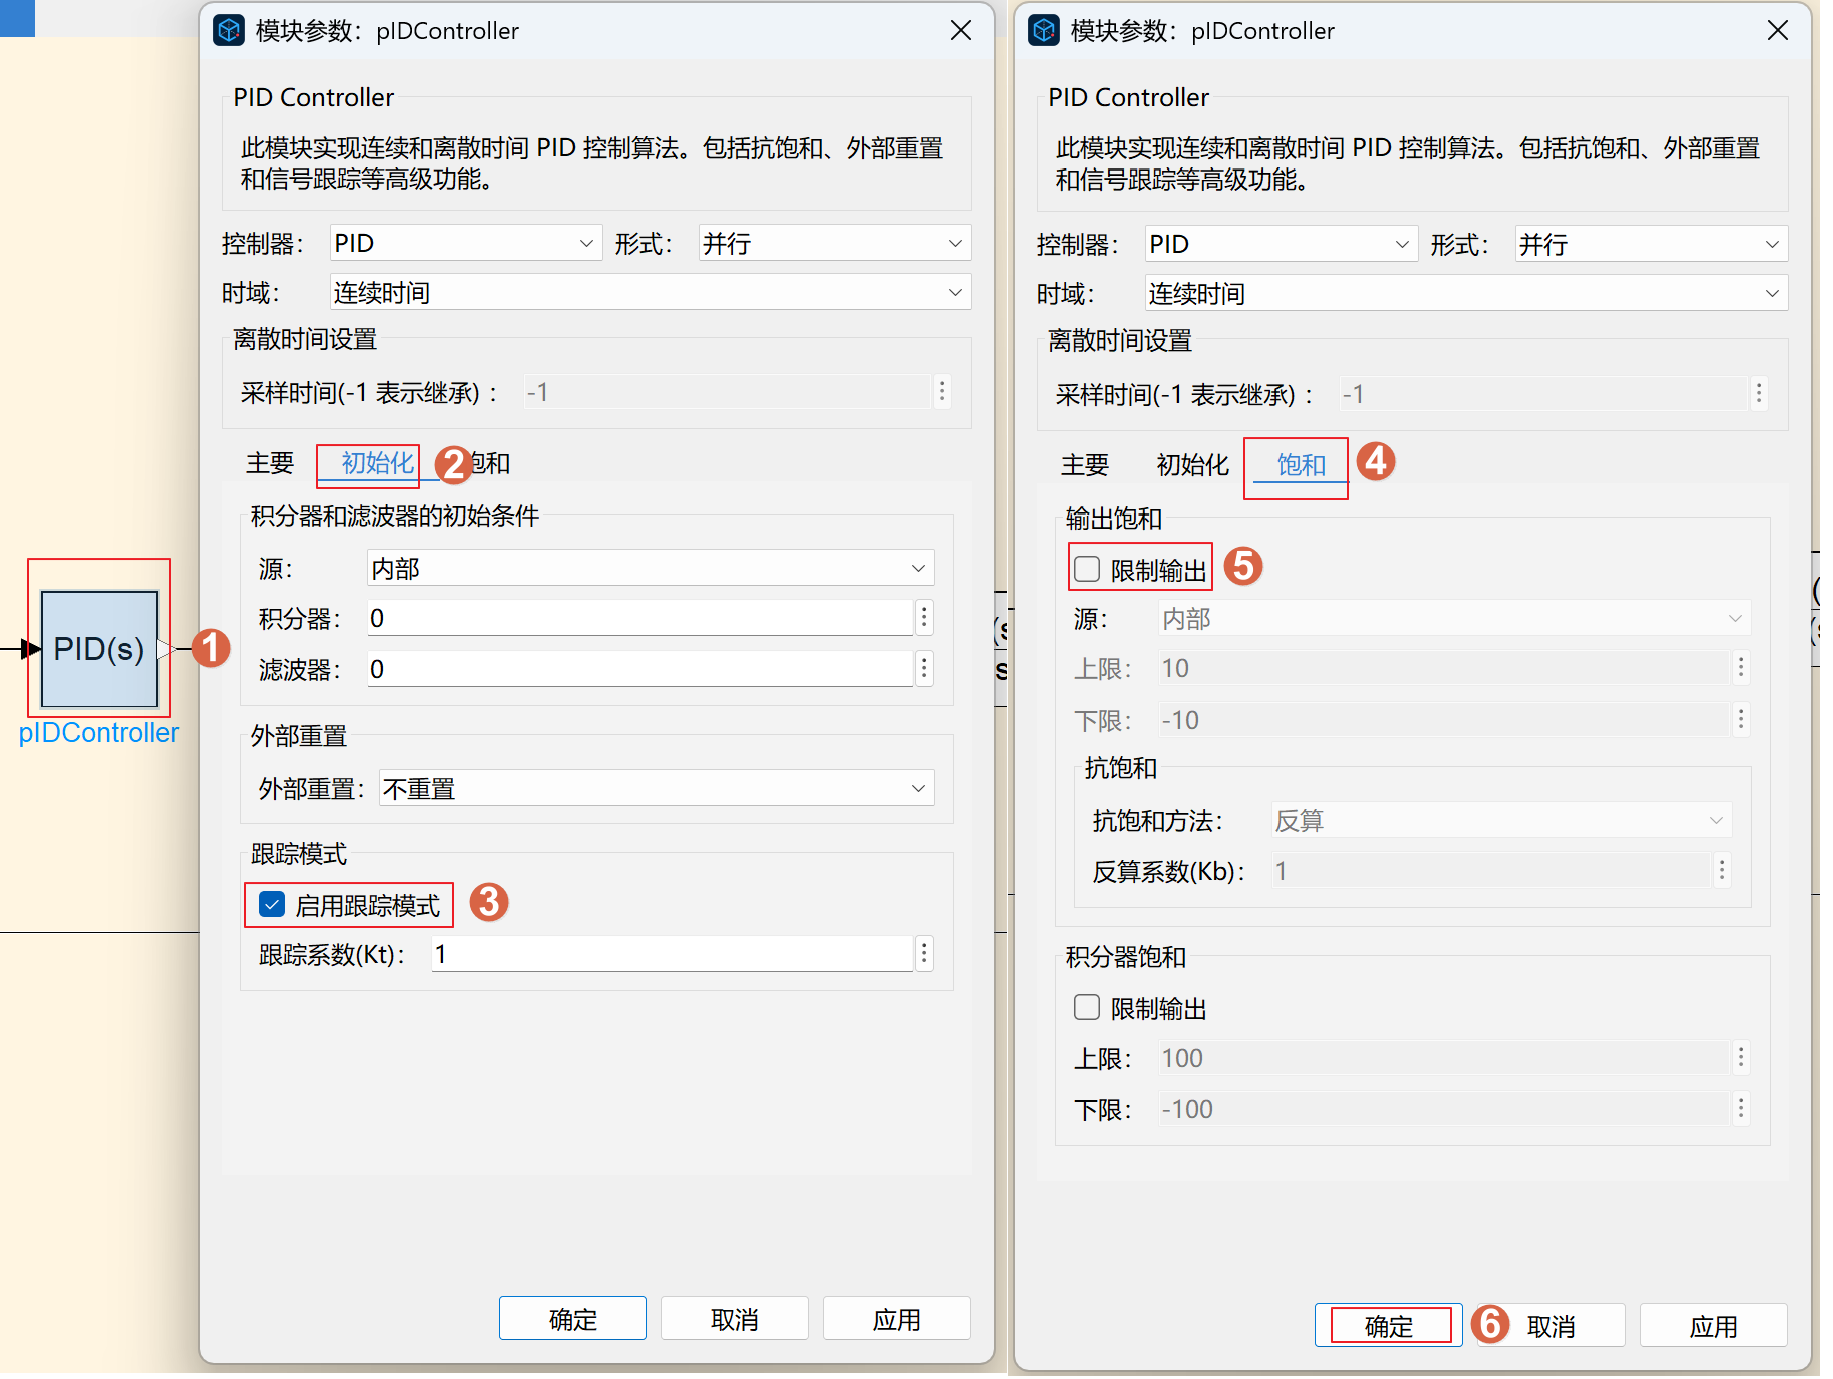Open three-dot menu beside 积分器 field
The height and width of the screenshot is (1379, 1833).
924,618
